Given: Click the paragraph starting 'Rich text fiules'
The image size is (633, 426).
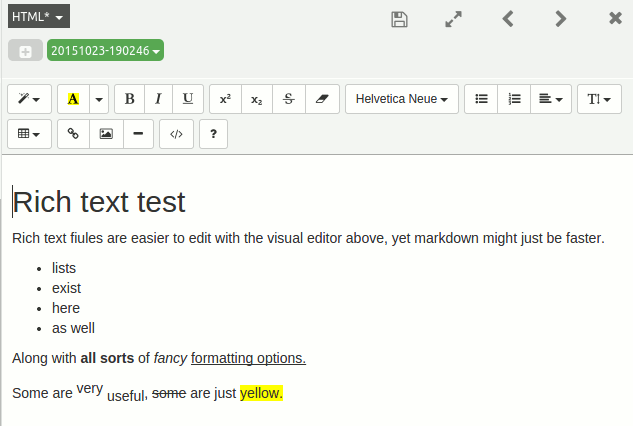Looking at the screenshot, I should 308,238.
